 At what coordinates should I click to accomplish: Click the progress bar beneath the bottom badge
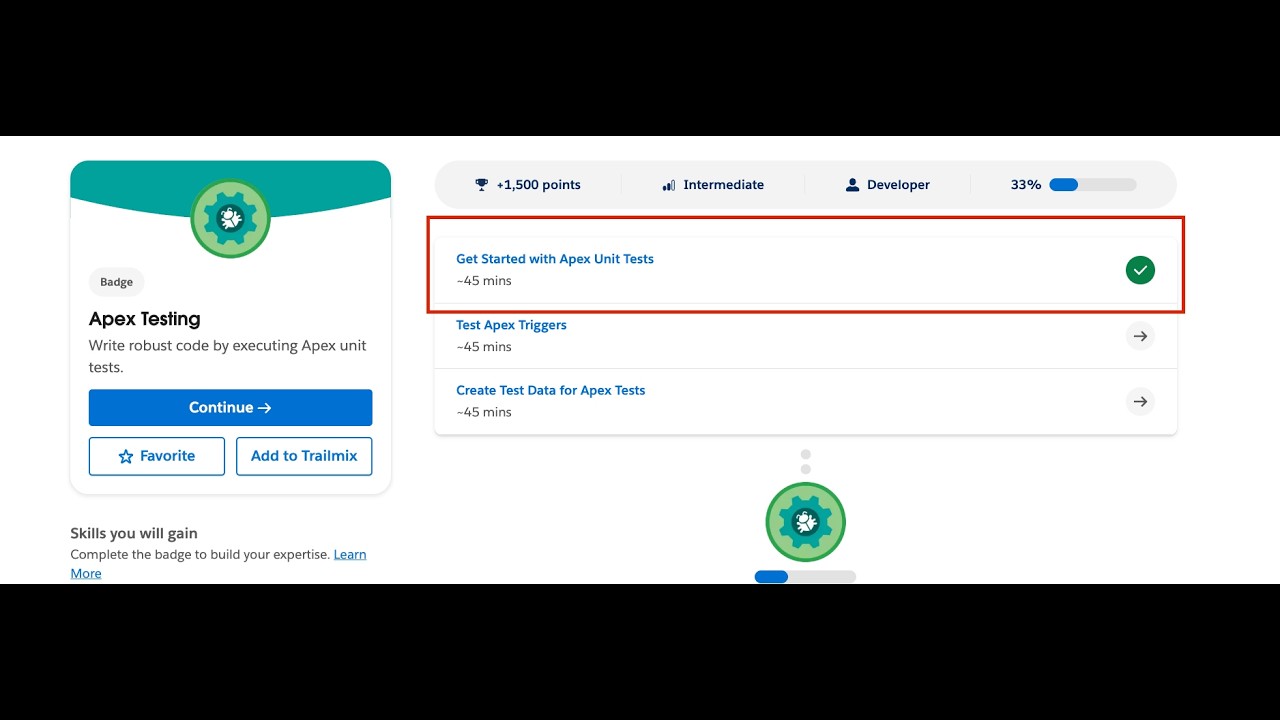click(x=806, y=577)
